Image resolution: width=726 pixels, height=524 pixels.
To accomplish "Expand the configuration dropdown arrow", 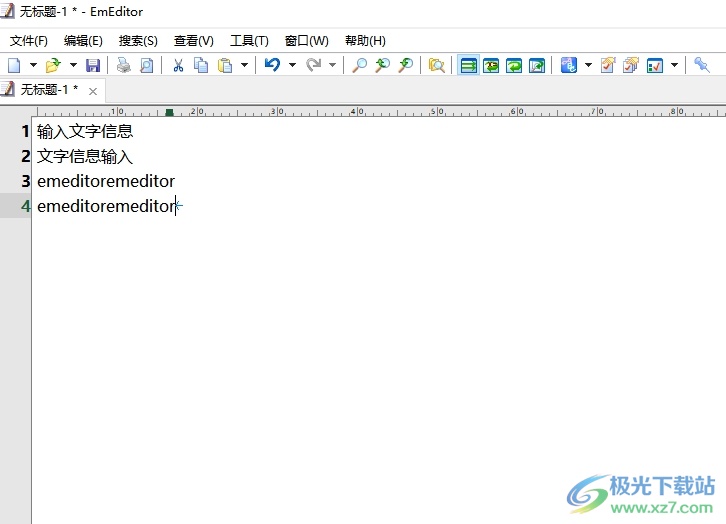I will (588, 65).
